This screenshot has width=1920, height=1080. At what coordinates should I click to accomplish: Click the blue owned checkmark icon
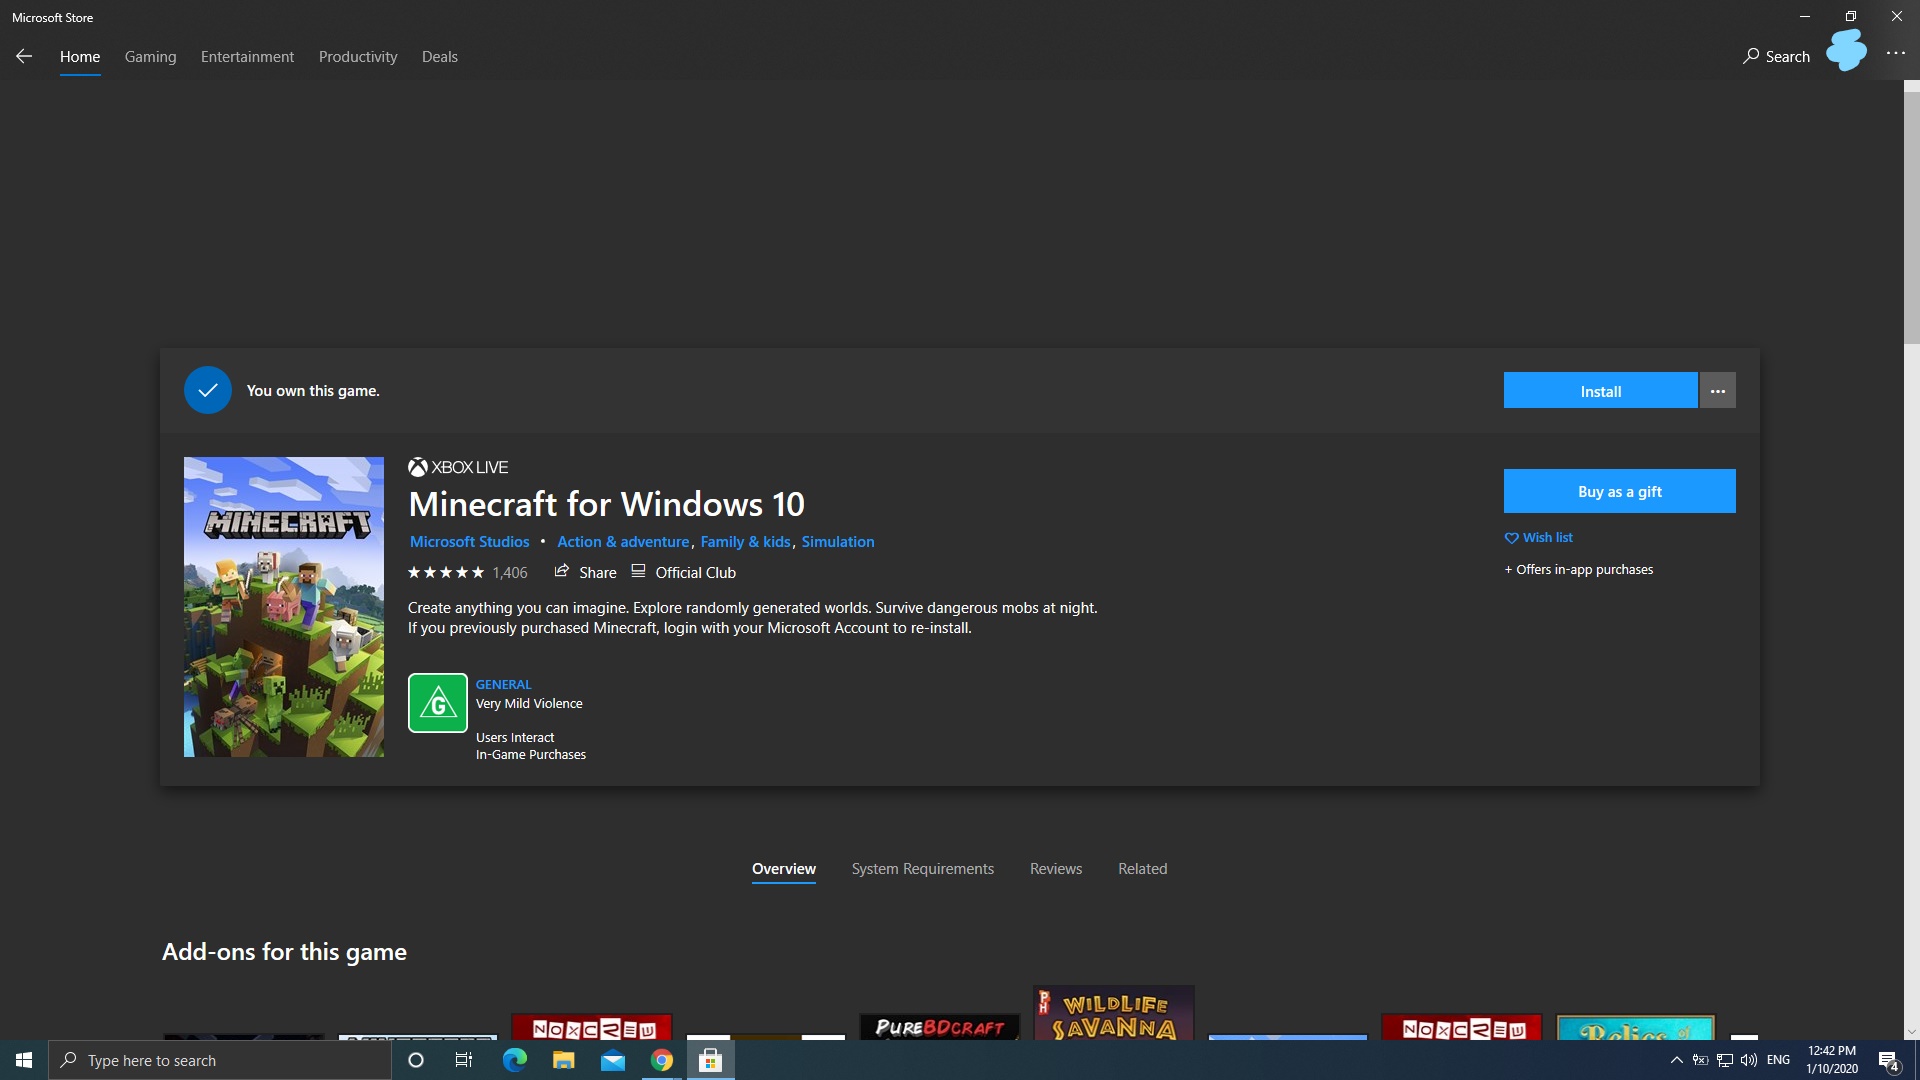(208, 390)
